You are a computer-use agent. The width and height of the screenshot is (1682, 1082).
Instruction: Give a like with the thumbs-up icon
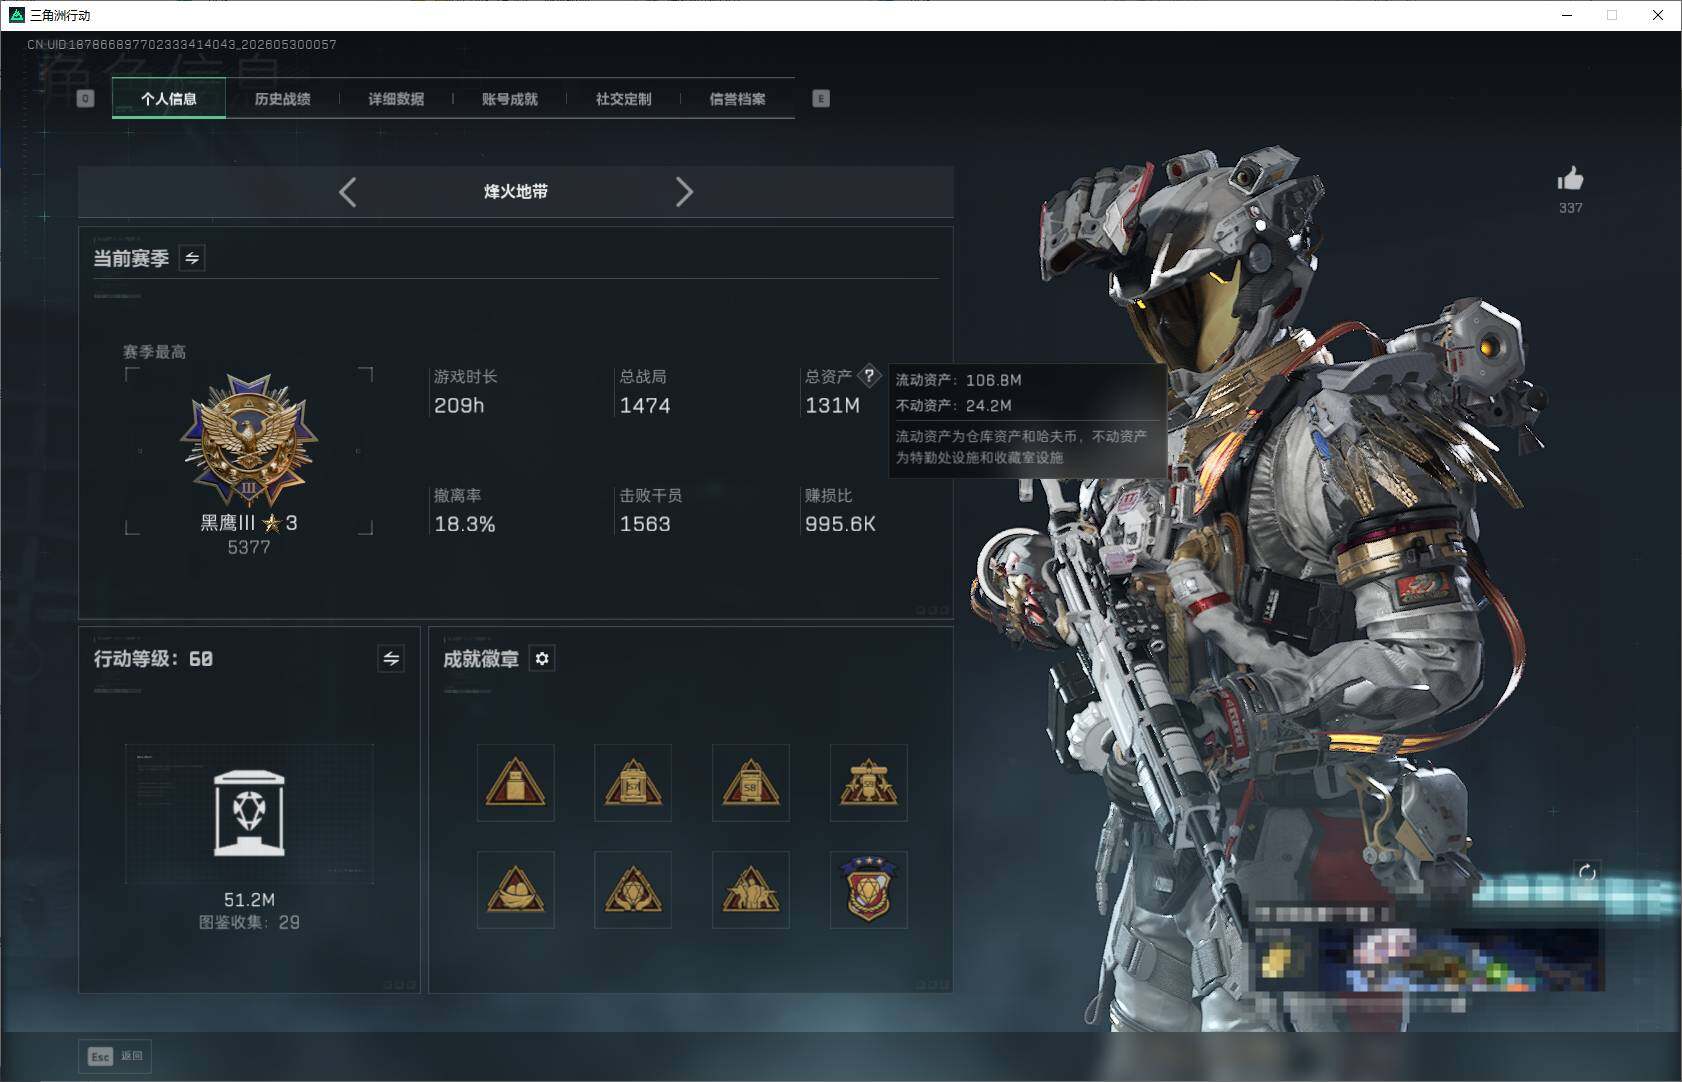point(1570,179)
